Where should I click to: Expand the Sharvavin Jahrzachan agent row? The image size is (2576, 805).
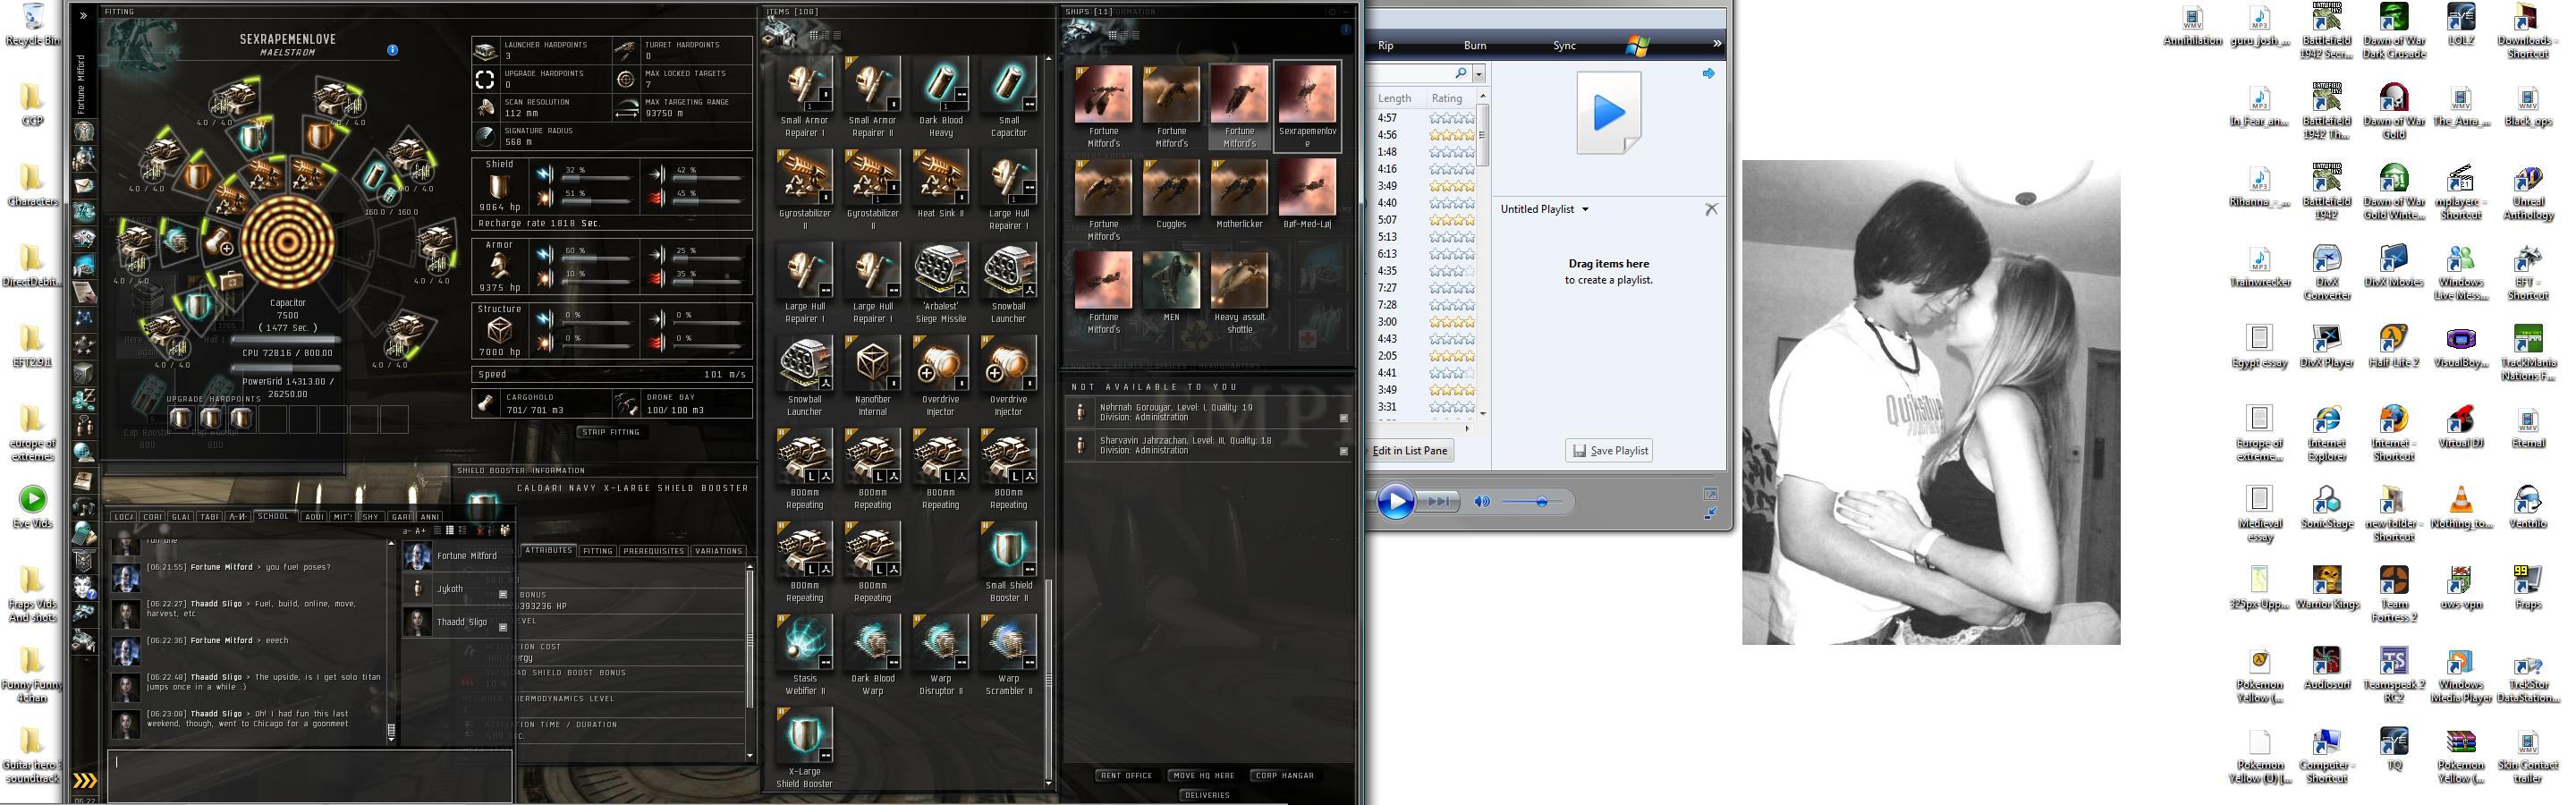click(x=1343, y=451)
